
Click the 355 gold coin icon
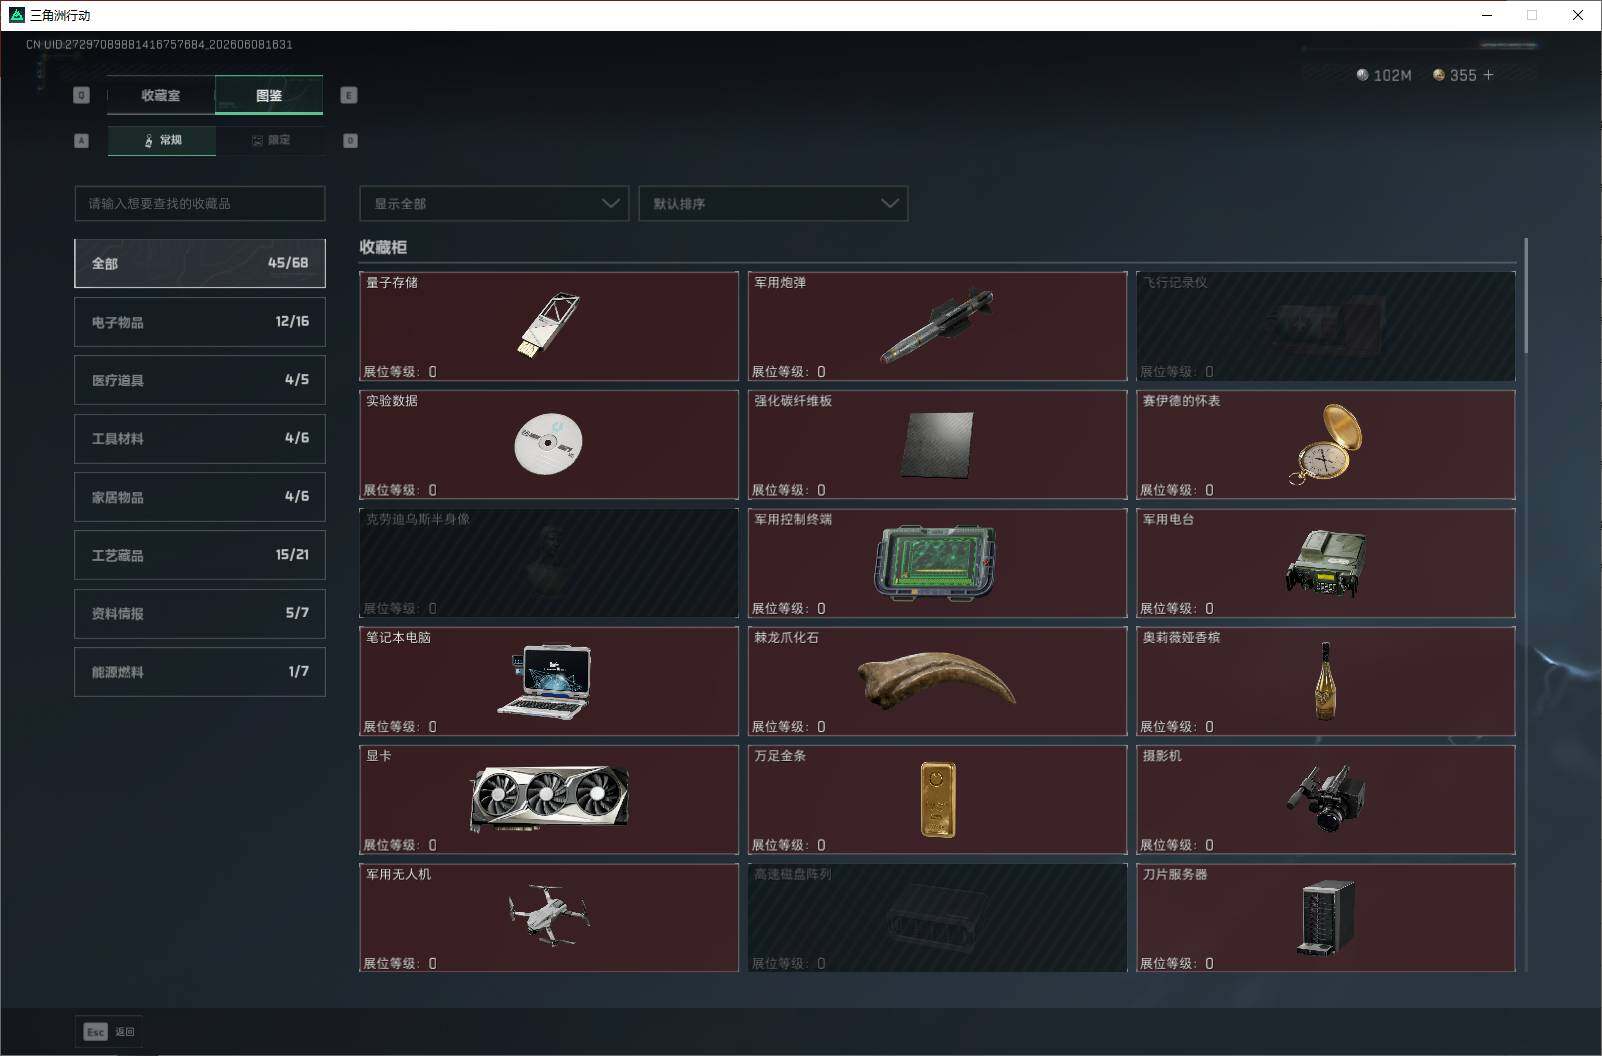tap(1439, 75)
